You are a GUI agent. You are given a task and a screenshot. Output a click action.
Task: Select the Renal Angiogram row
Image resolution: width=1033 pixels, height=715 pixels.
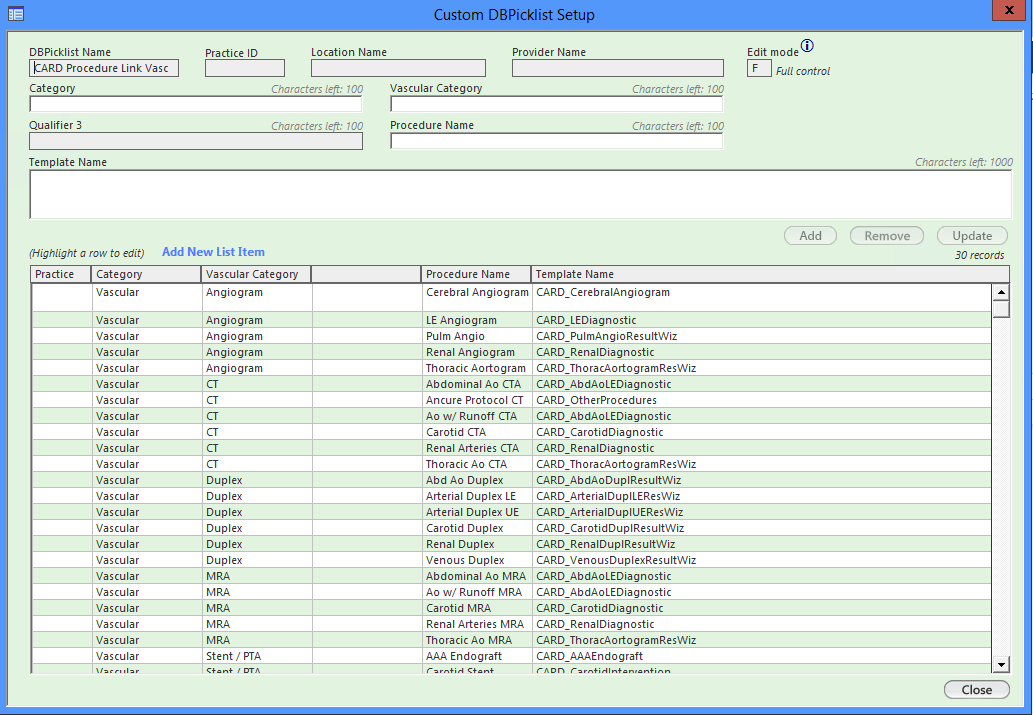tap(511, 352)
